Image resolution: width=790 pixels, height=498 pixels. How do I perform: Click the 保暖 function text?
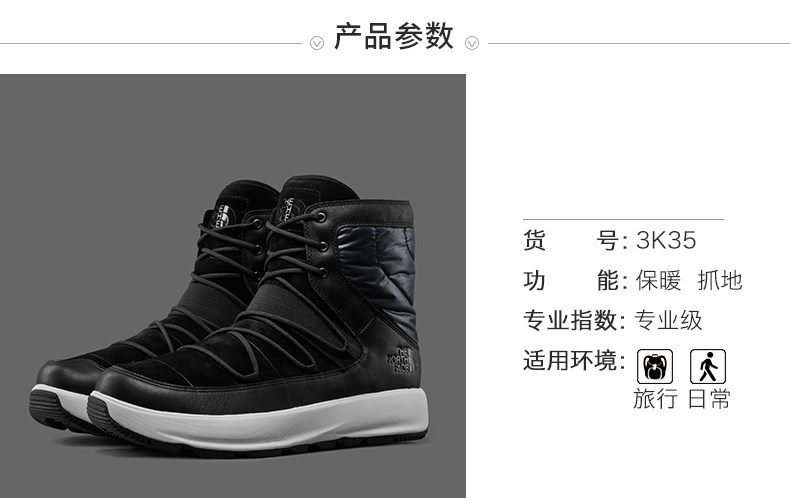[x=658, y=280]
